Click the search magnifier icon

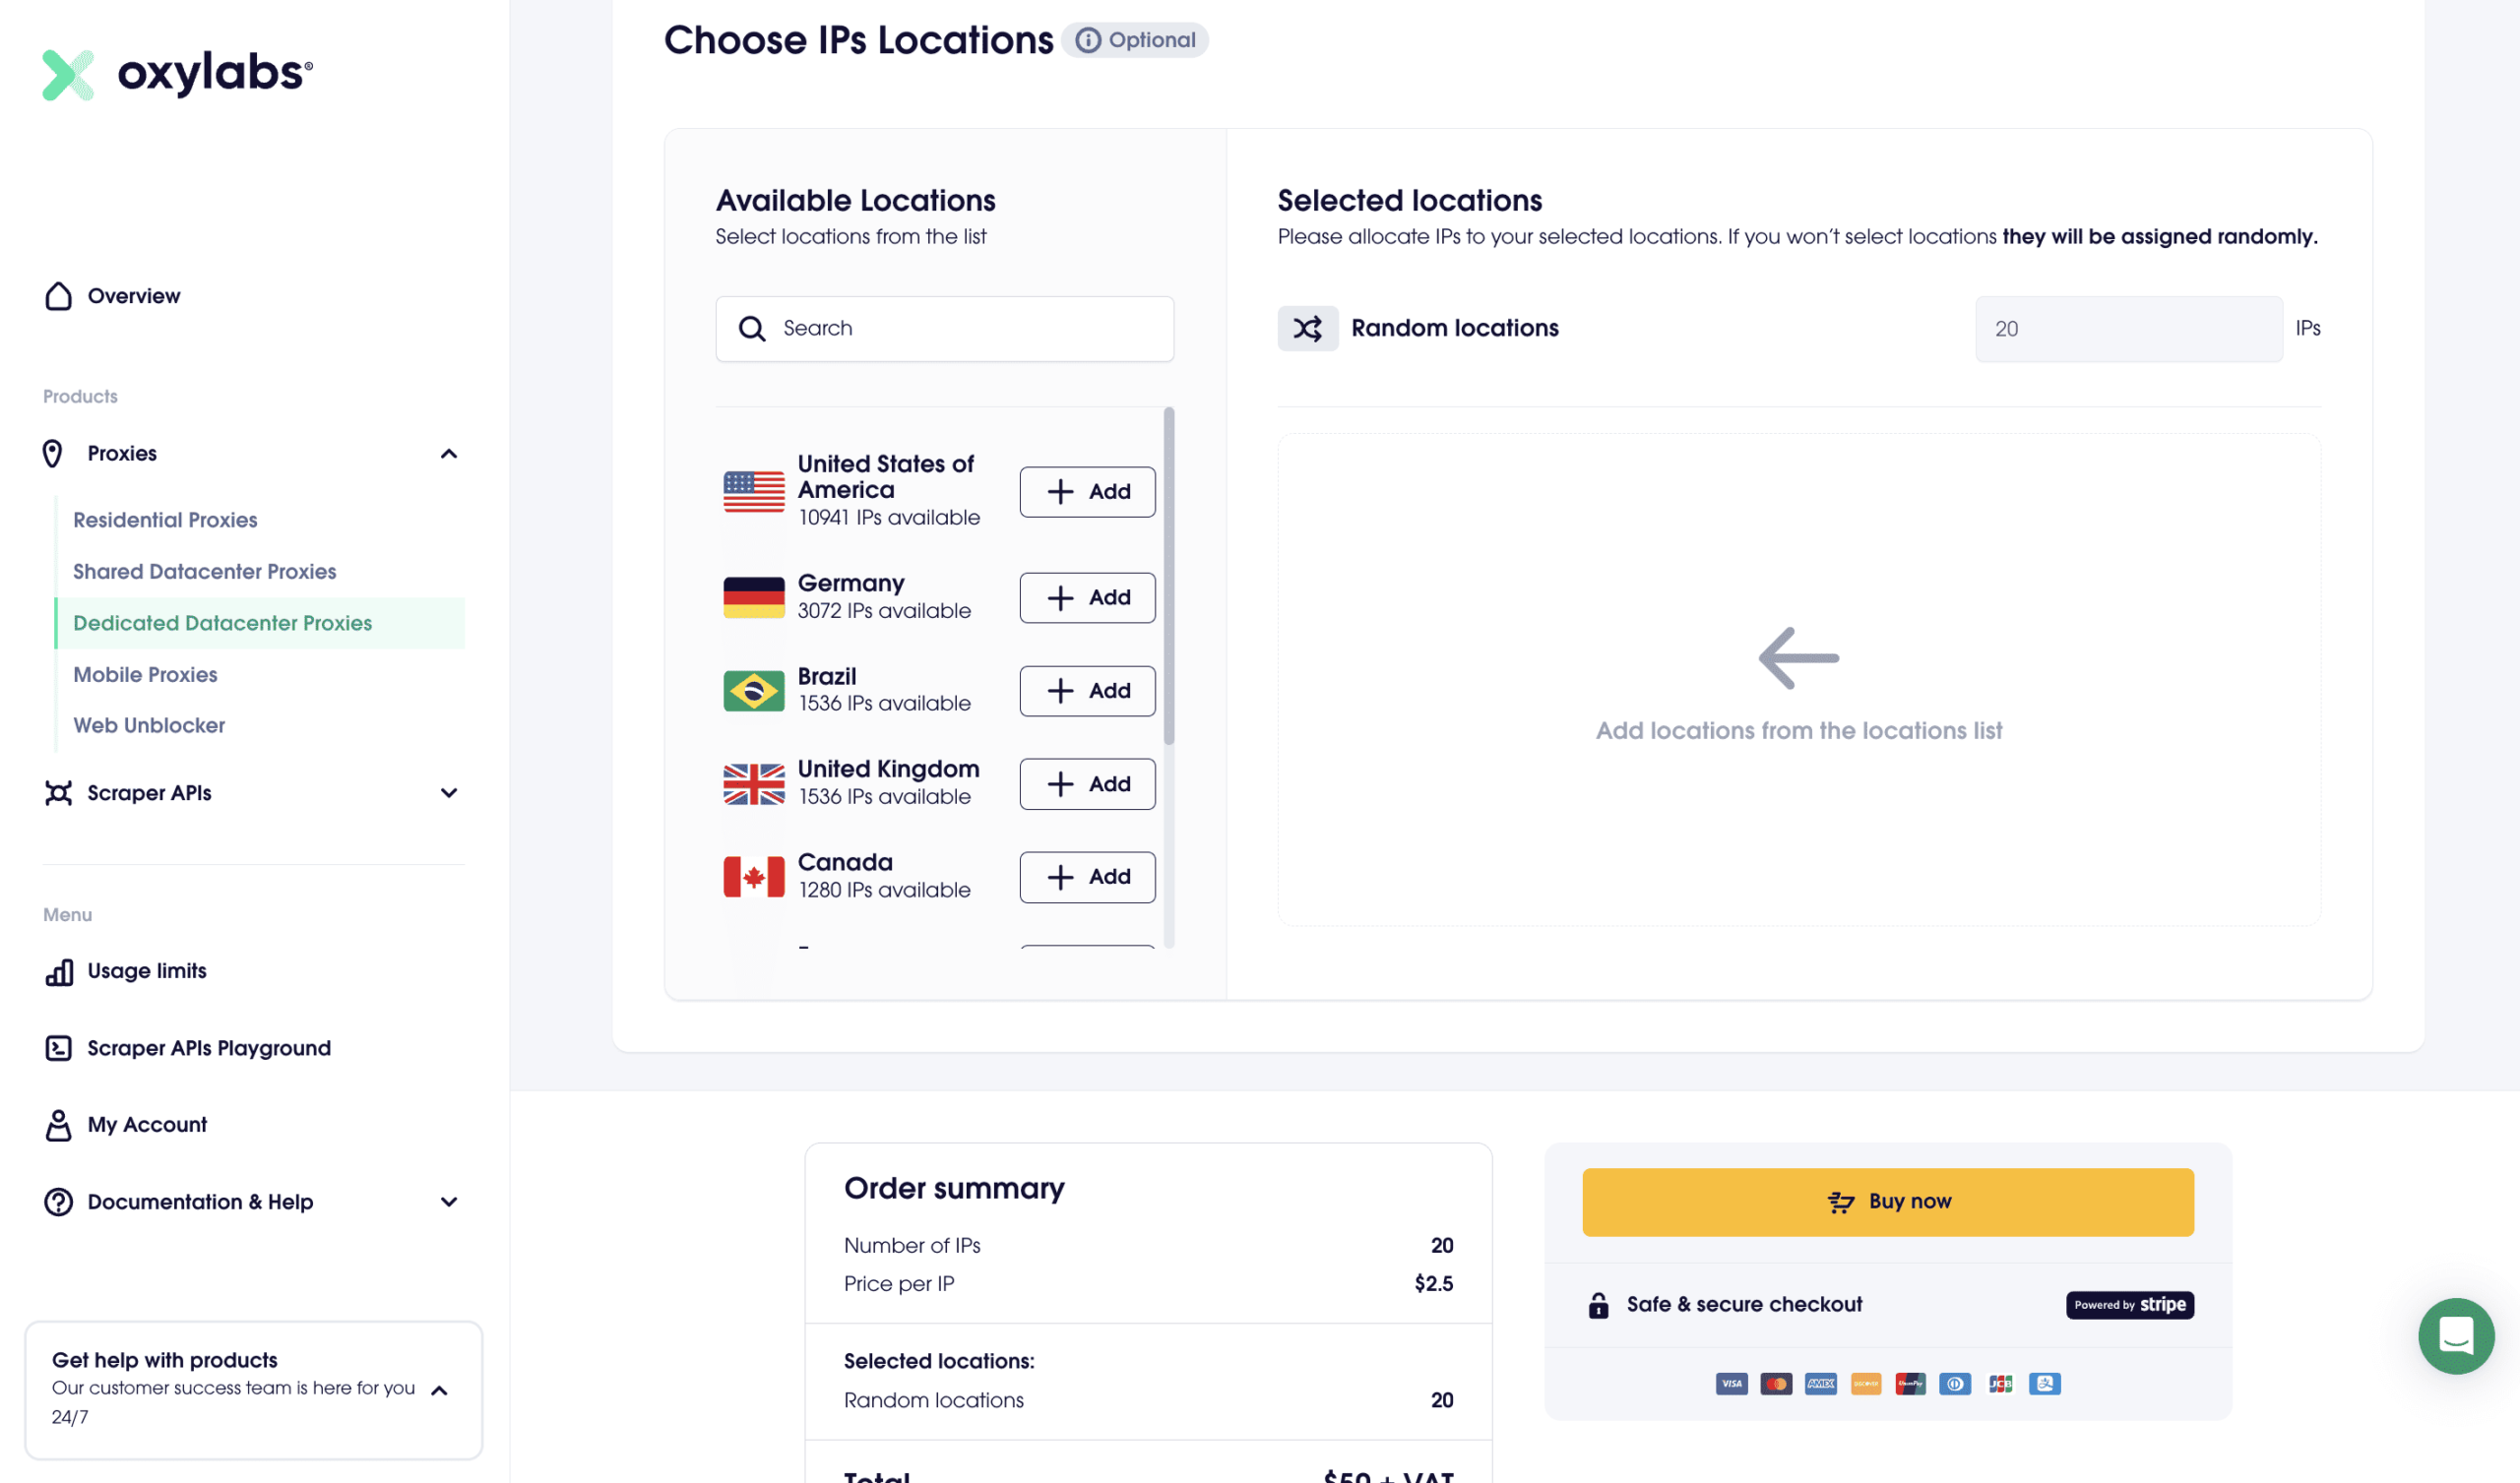point(752,329)
